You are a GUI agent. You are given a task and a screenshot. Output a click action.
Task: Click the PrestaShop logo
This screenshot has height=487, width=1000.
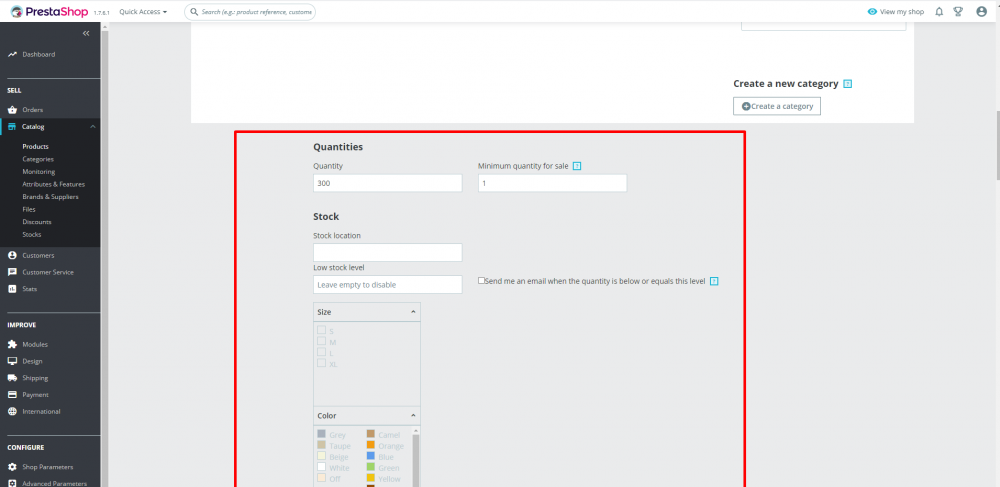tap(48, 11)
